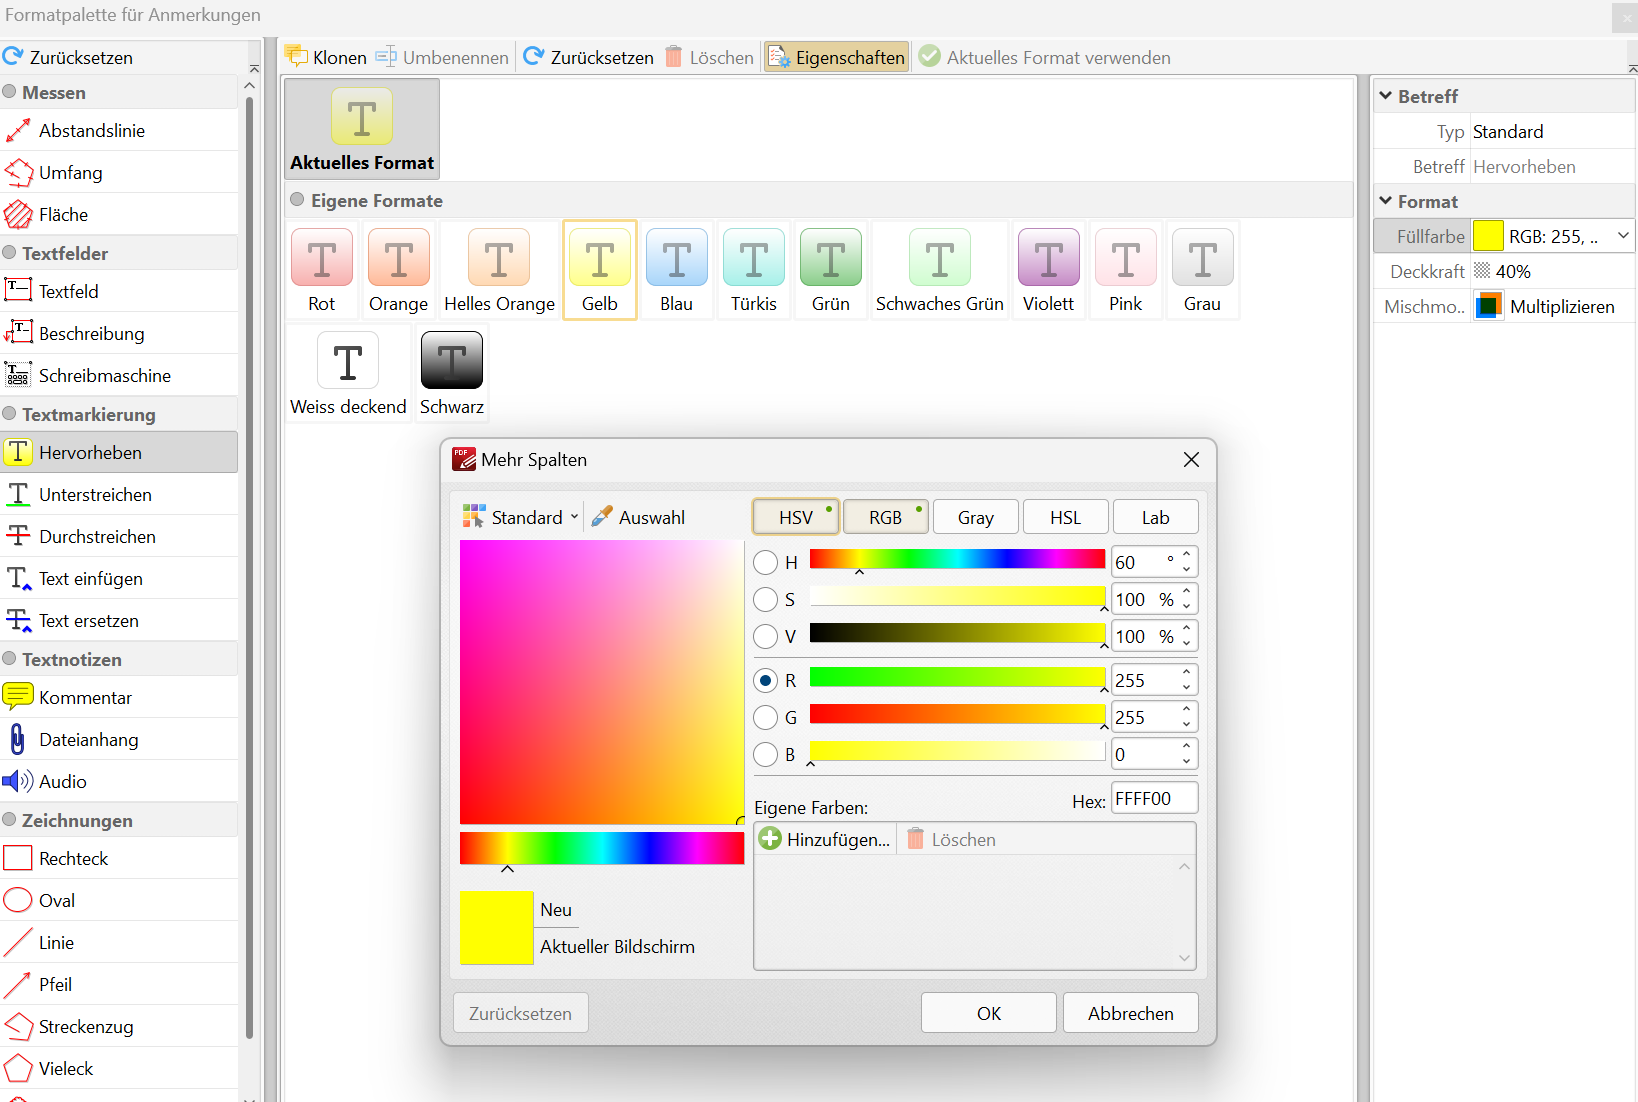Click the rainbow strip below the gradient
The height and width of the screenshot is (1102, 1638).
602,848
